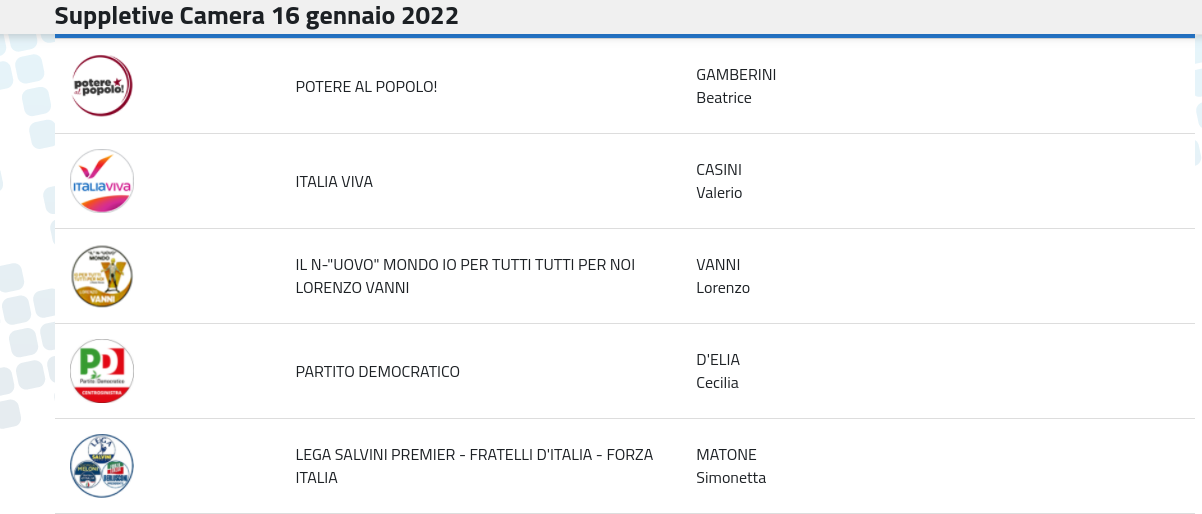Viewport: 1202px width, 514px height.
Task: Click the Suppletive Camera 16 gennaio 2022 heading
Action: click(x=257, y=16)
